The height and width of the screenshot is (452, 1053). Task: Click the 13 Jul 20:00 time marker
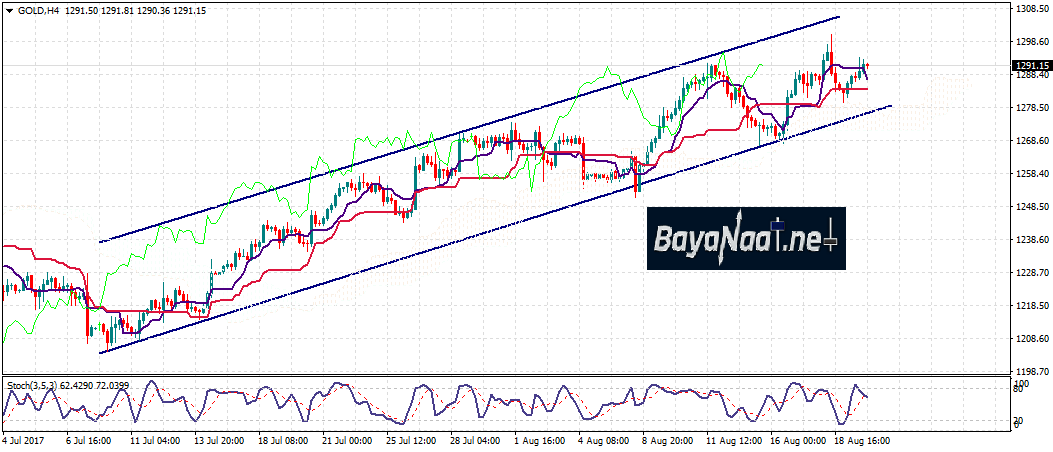click(217, 439)
